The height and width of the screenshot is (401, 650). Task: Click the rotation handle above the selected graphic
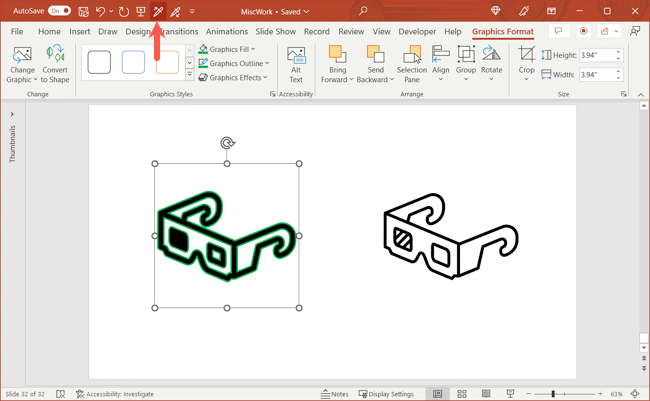(227, 143)
